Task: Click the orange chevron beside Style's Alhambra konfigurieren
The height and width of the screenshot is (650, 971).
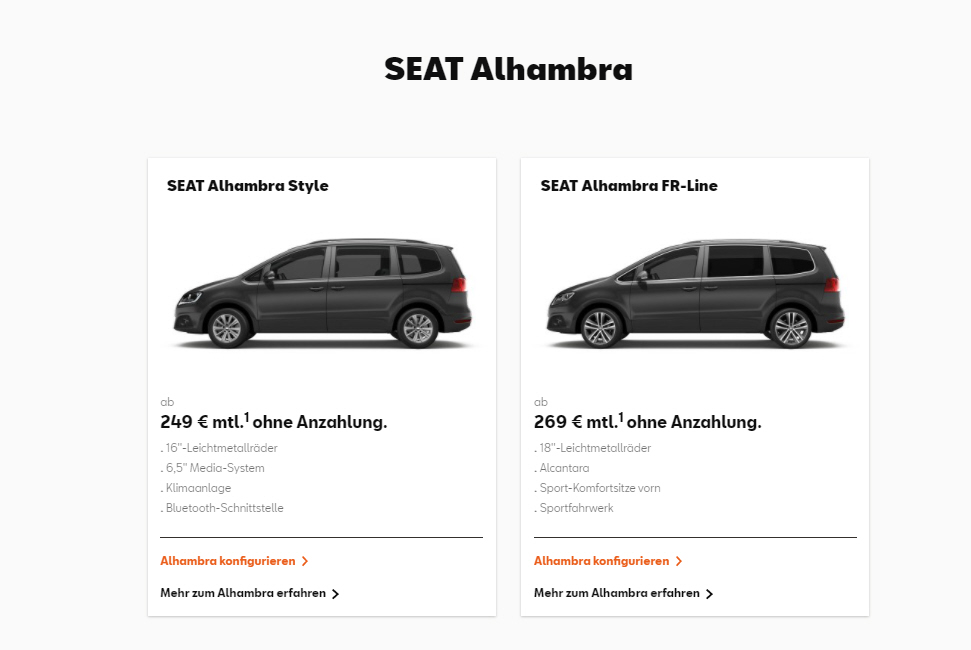Action: tap(305, 562)
